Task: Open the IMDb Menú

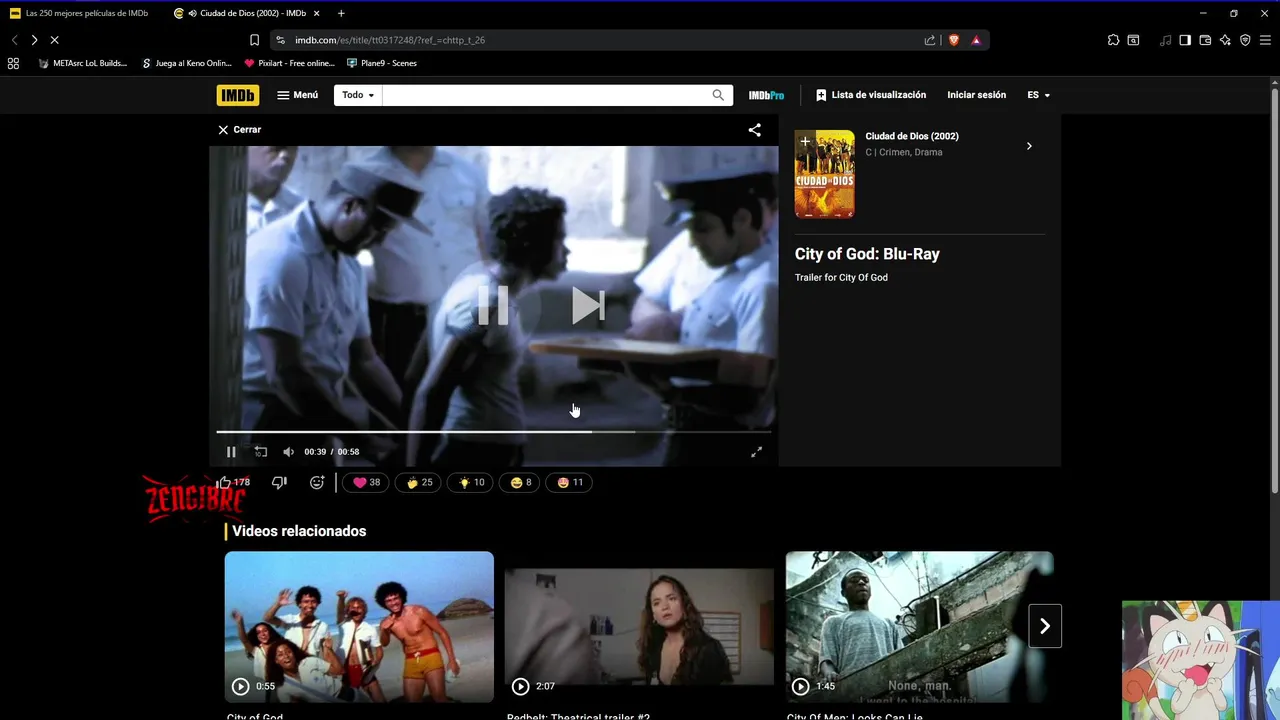Action: coord(298,95)
